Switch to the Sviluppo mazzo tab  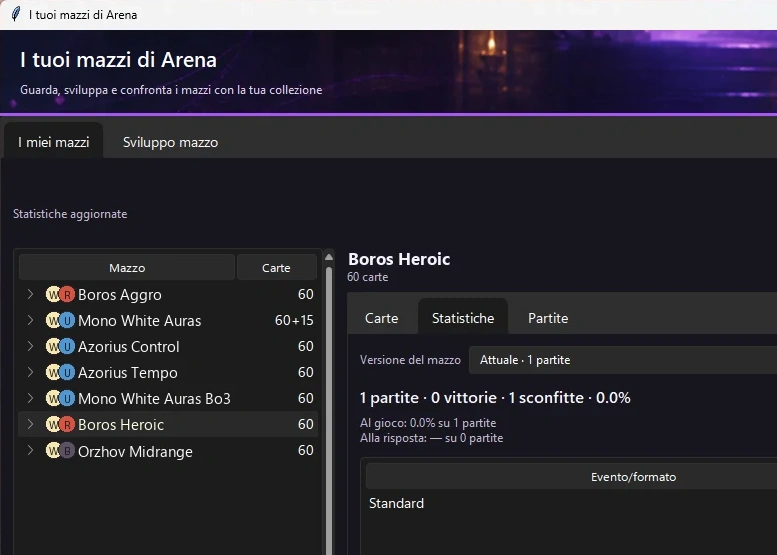(x=170, y=142)
